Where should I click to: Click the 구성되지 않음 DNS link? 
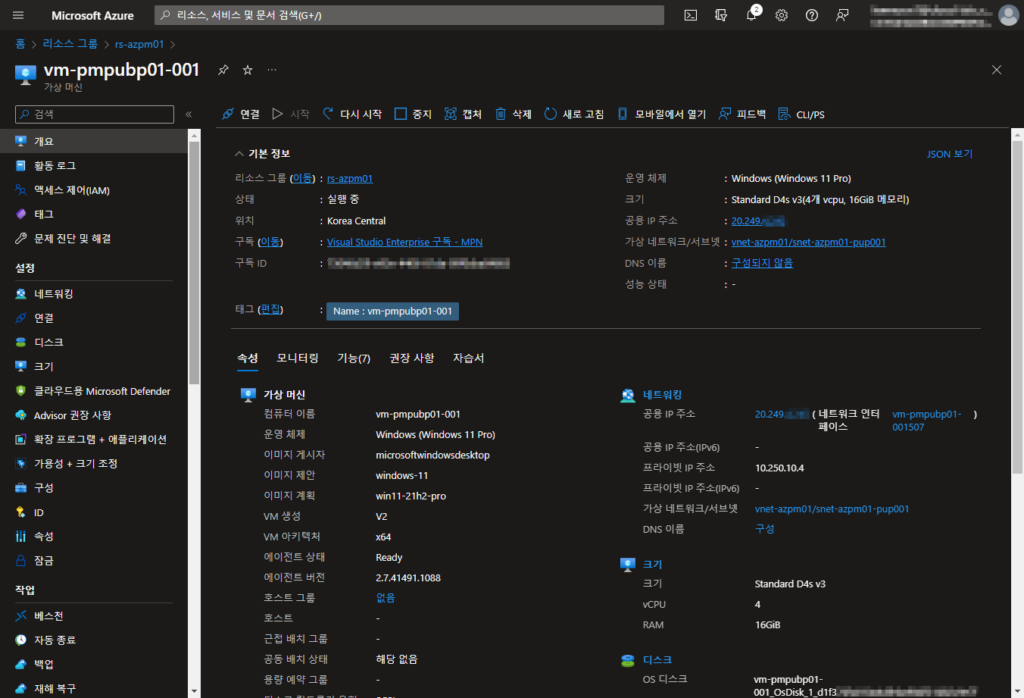[x=761, y=263]
